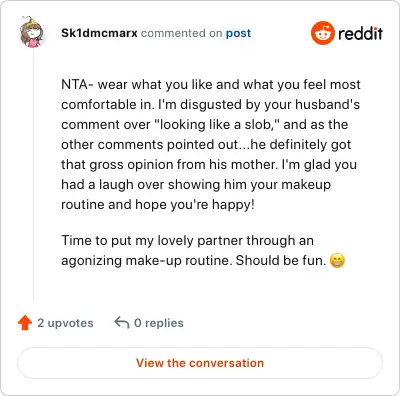Viewport: 400px width, 396px height.
Task: Upvote using the orange arrow icon
Action: coord(25,323)
